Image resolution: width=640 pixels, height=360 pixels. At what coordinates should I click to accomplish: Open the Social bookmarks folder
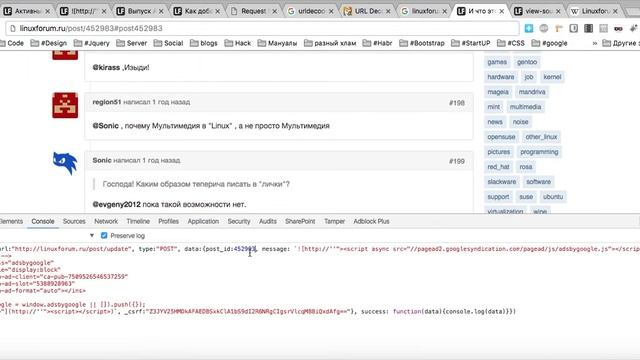tap(168, 43)
